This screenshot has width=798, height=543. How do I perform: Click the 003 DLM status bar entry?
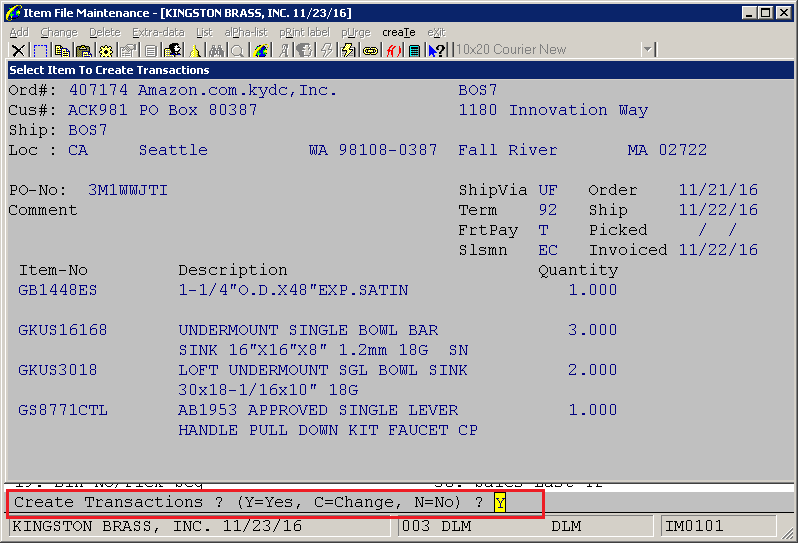point(437,526)
